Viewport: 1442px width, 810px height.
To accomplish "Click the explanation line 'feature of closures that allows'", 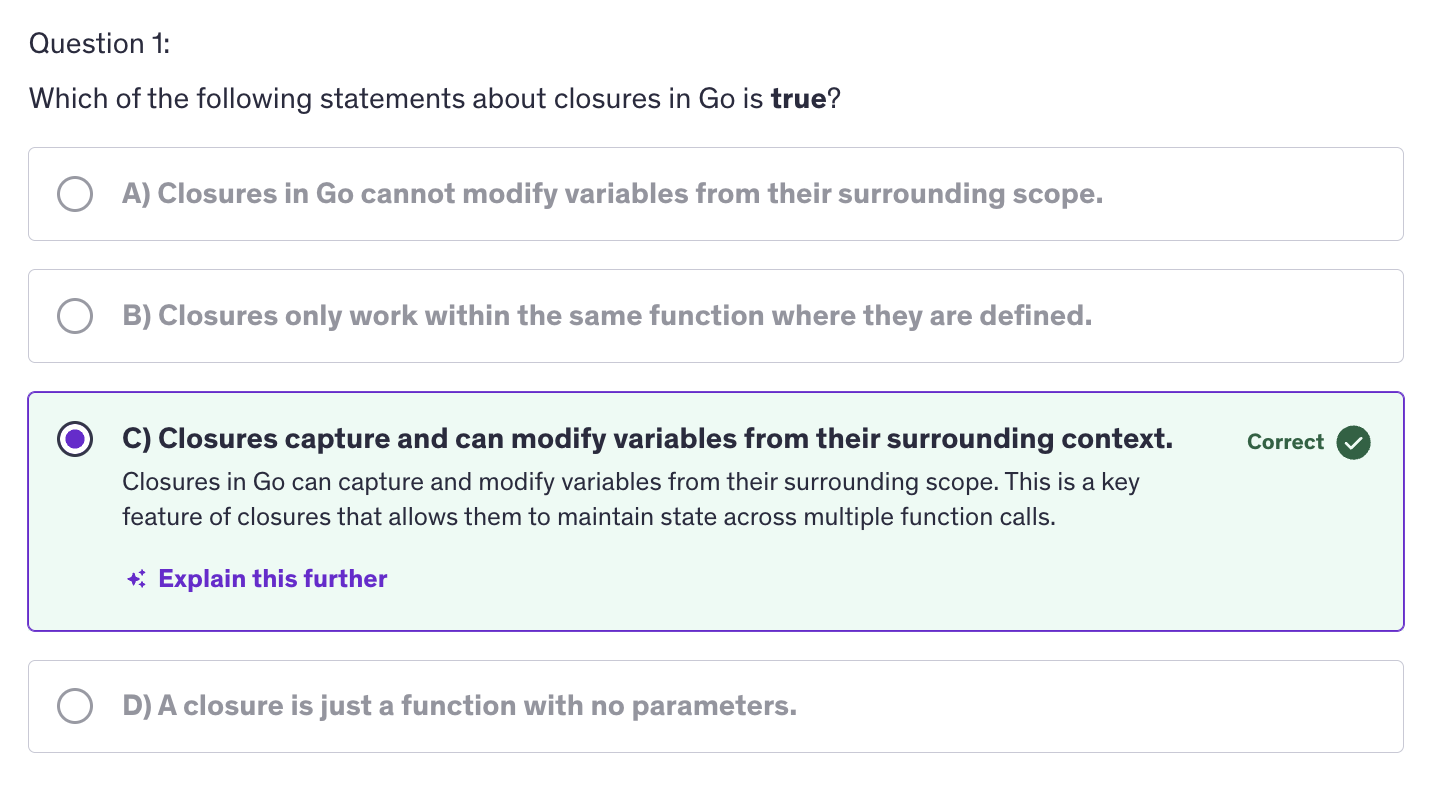I will [588, 518].
